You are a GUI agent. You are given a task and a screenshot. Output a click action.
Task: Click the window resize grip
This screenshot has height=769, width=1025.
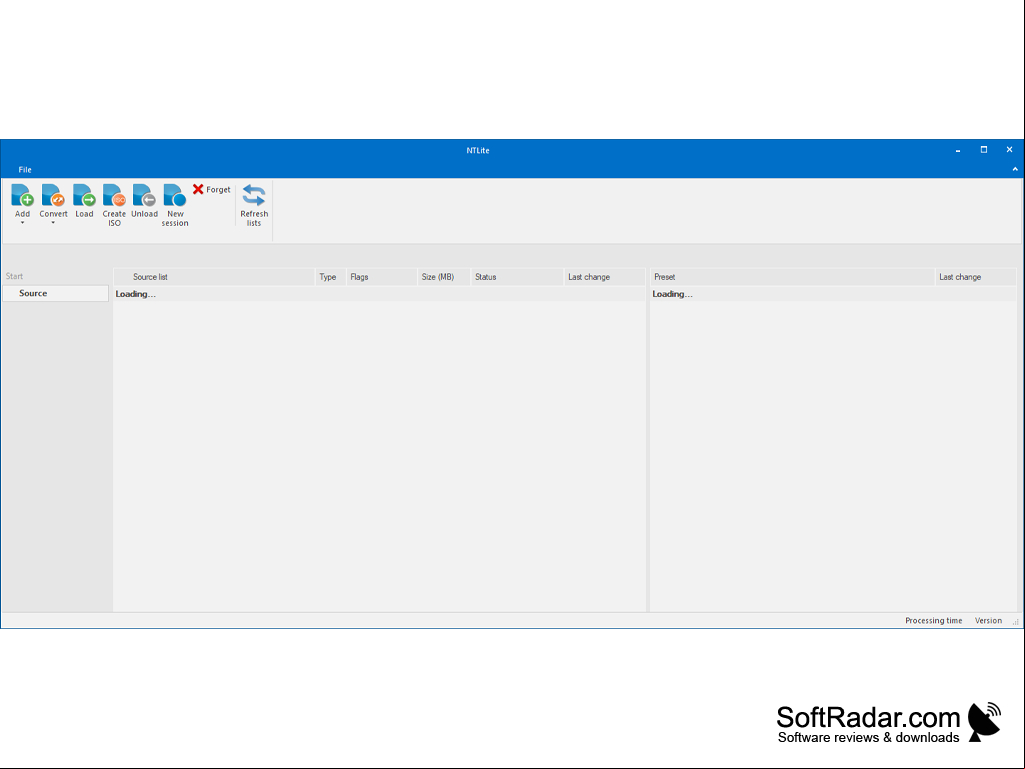click(x=1016, y=622)
